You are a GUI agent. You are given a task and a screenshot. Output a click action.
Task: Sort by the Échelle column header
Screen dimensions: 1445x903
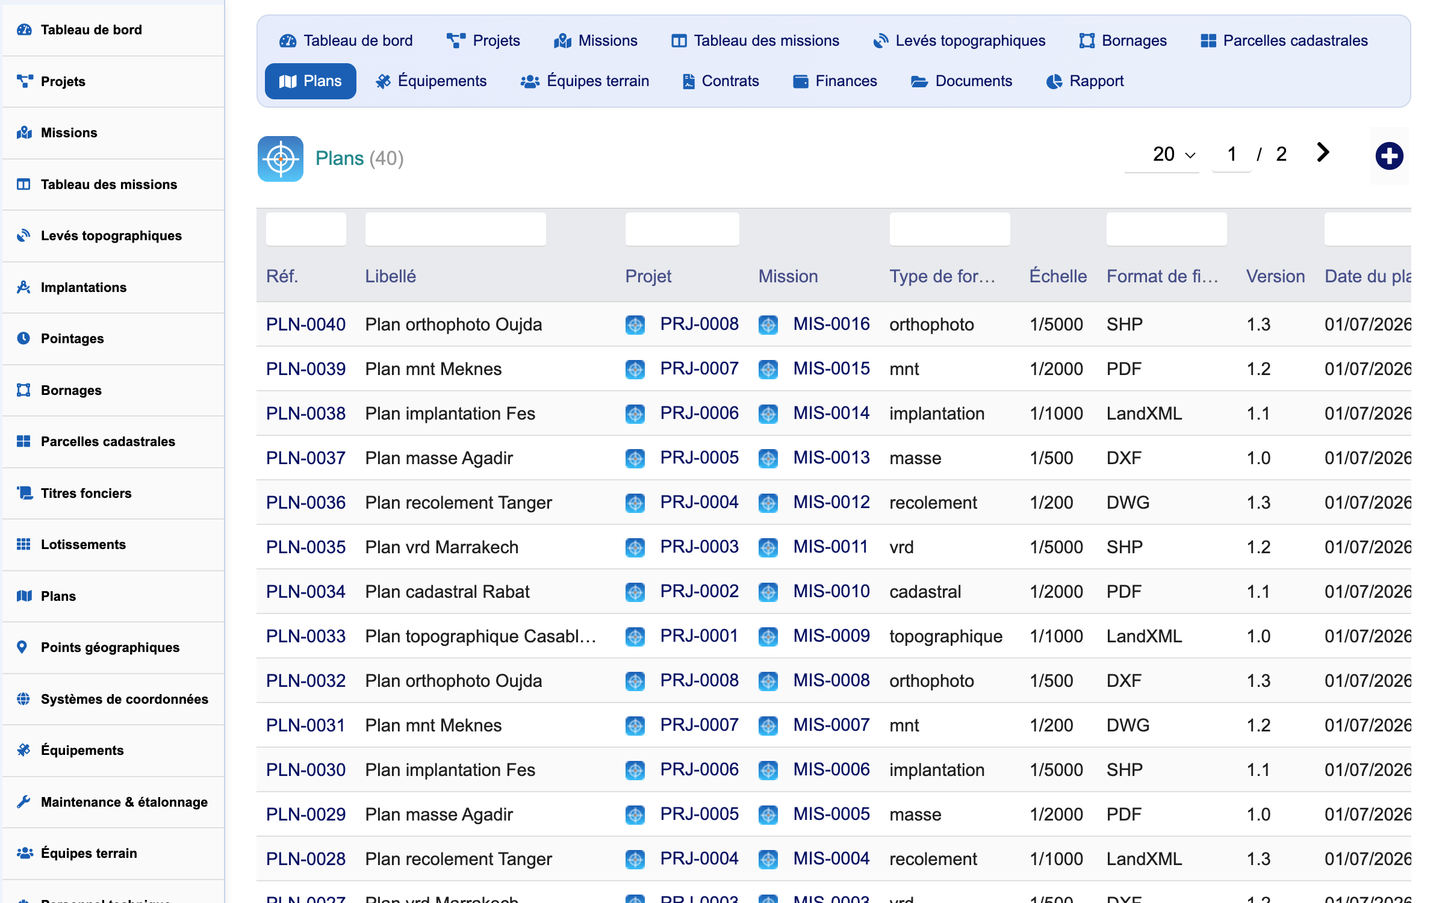pyautogui.click(x=1058, y=277)
